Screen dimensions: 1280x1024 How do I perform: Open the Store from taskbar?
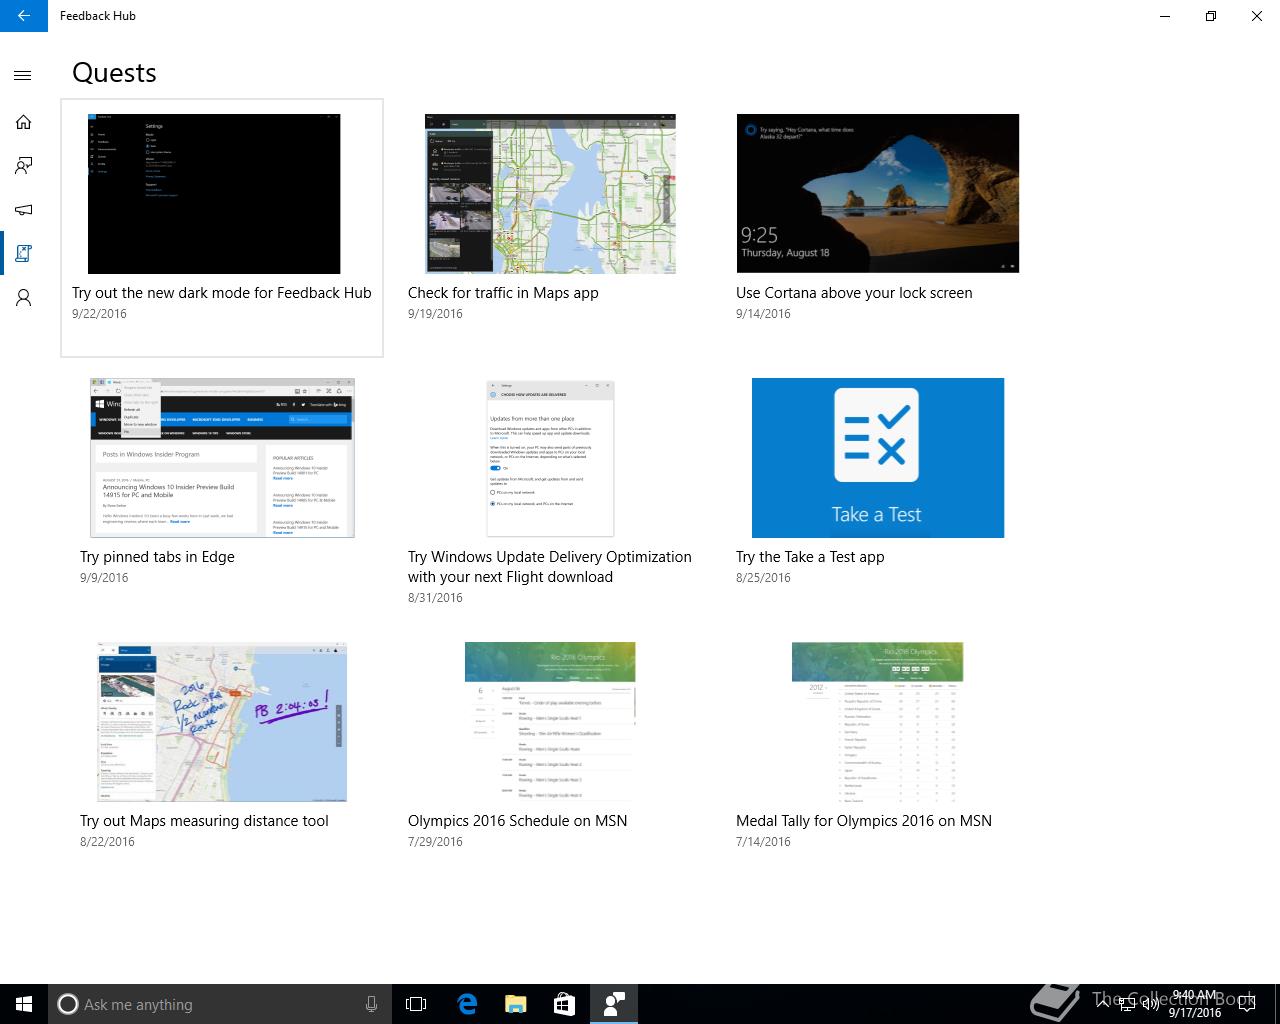564,1004
